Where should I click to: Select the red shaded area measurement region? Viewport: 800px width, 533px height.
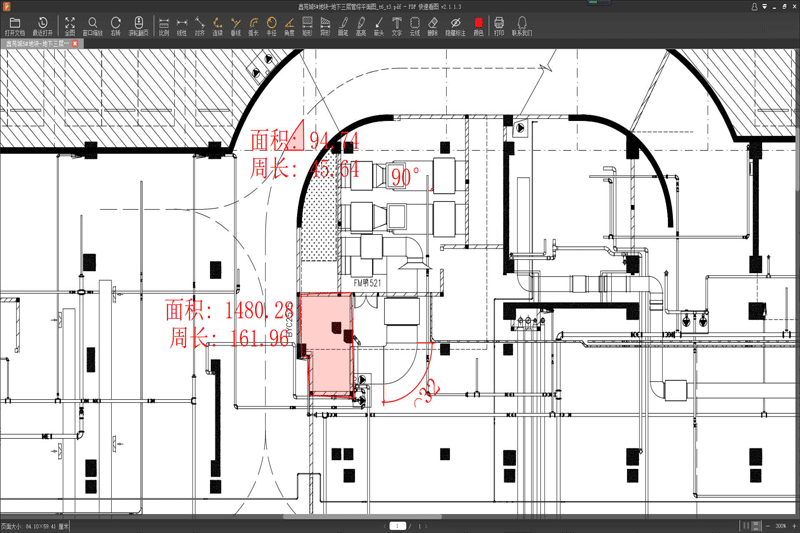[327, 345]
